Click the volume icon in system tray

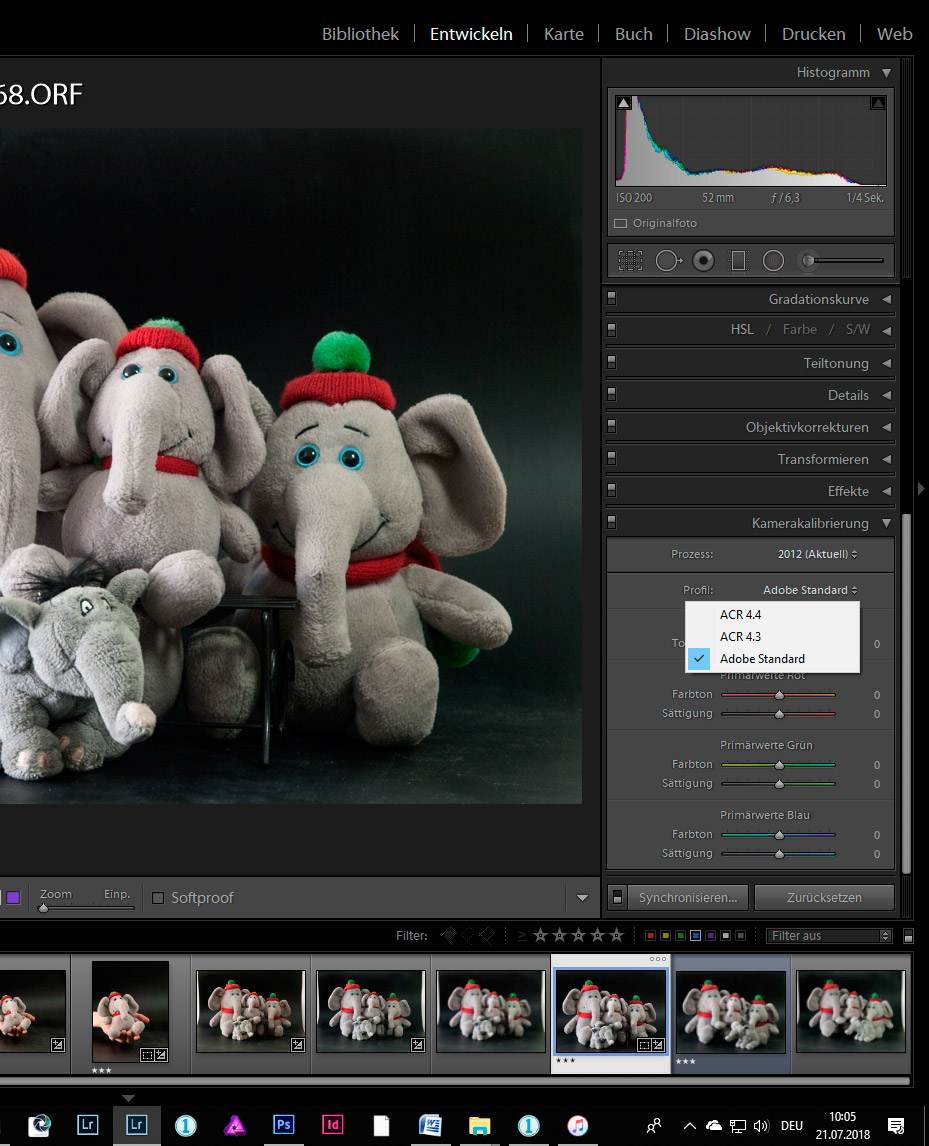(761, 1126)
